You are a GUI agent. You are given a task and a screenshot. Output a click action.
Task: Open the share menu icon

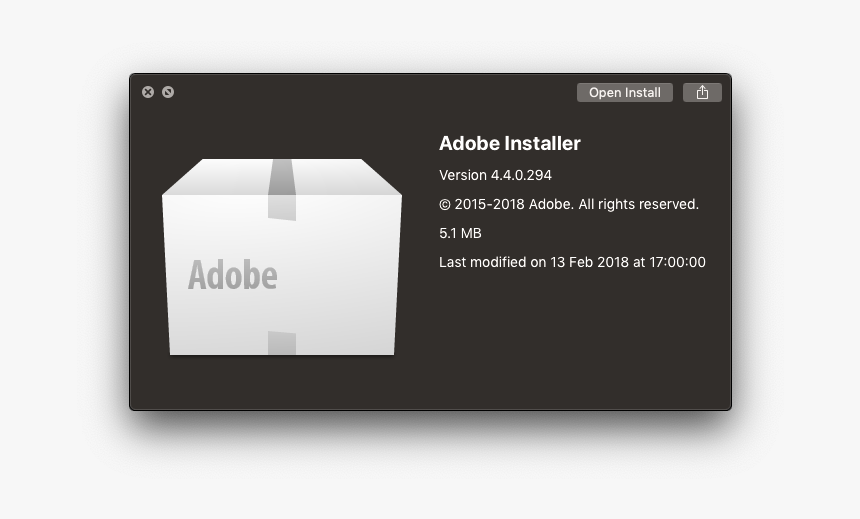pos(702,93)
